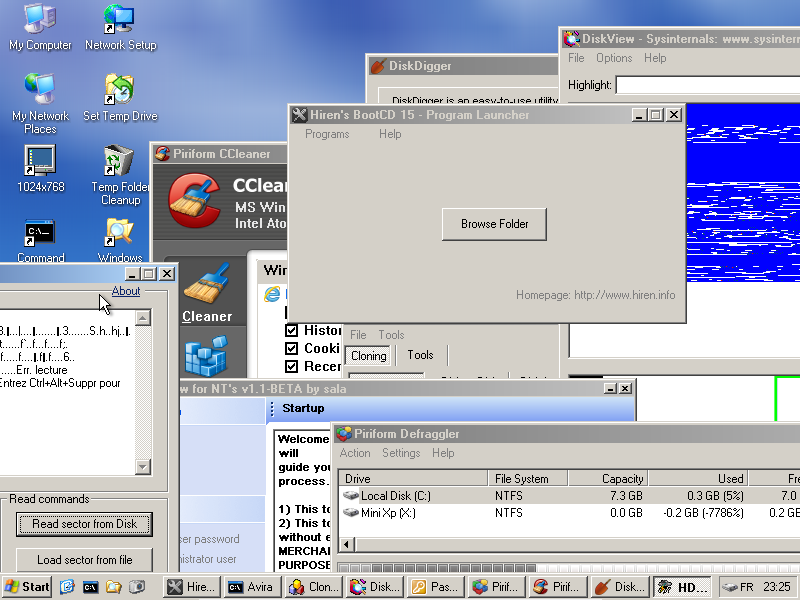Screen dimensions: 800x600
Task: Open the Network Setup desktop shortcut
Action: click(x=120, y=27)
